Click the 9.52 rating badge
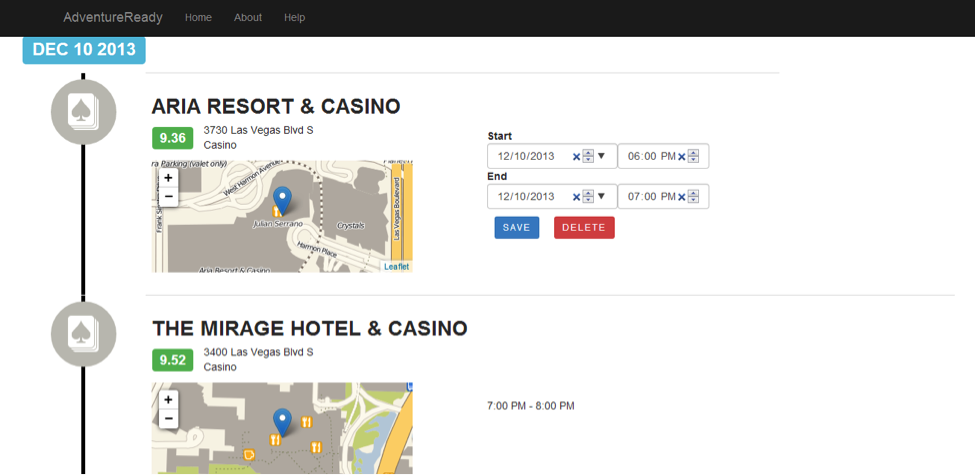Screen dimensions: 975x475 point(172,360)
